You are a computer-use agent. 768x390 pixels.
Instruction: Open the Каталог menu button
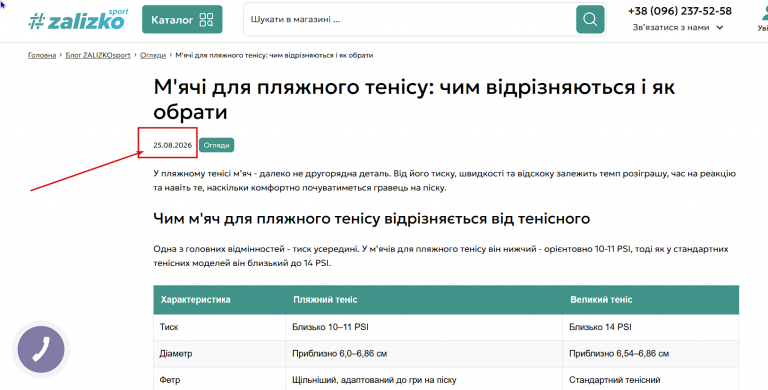182,20
